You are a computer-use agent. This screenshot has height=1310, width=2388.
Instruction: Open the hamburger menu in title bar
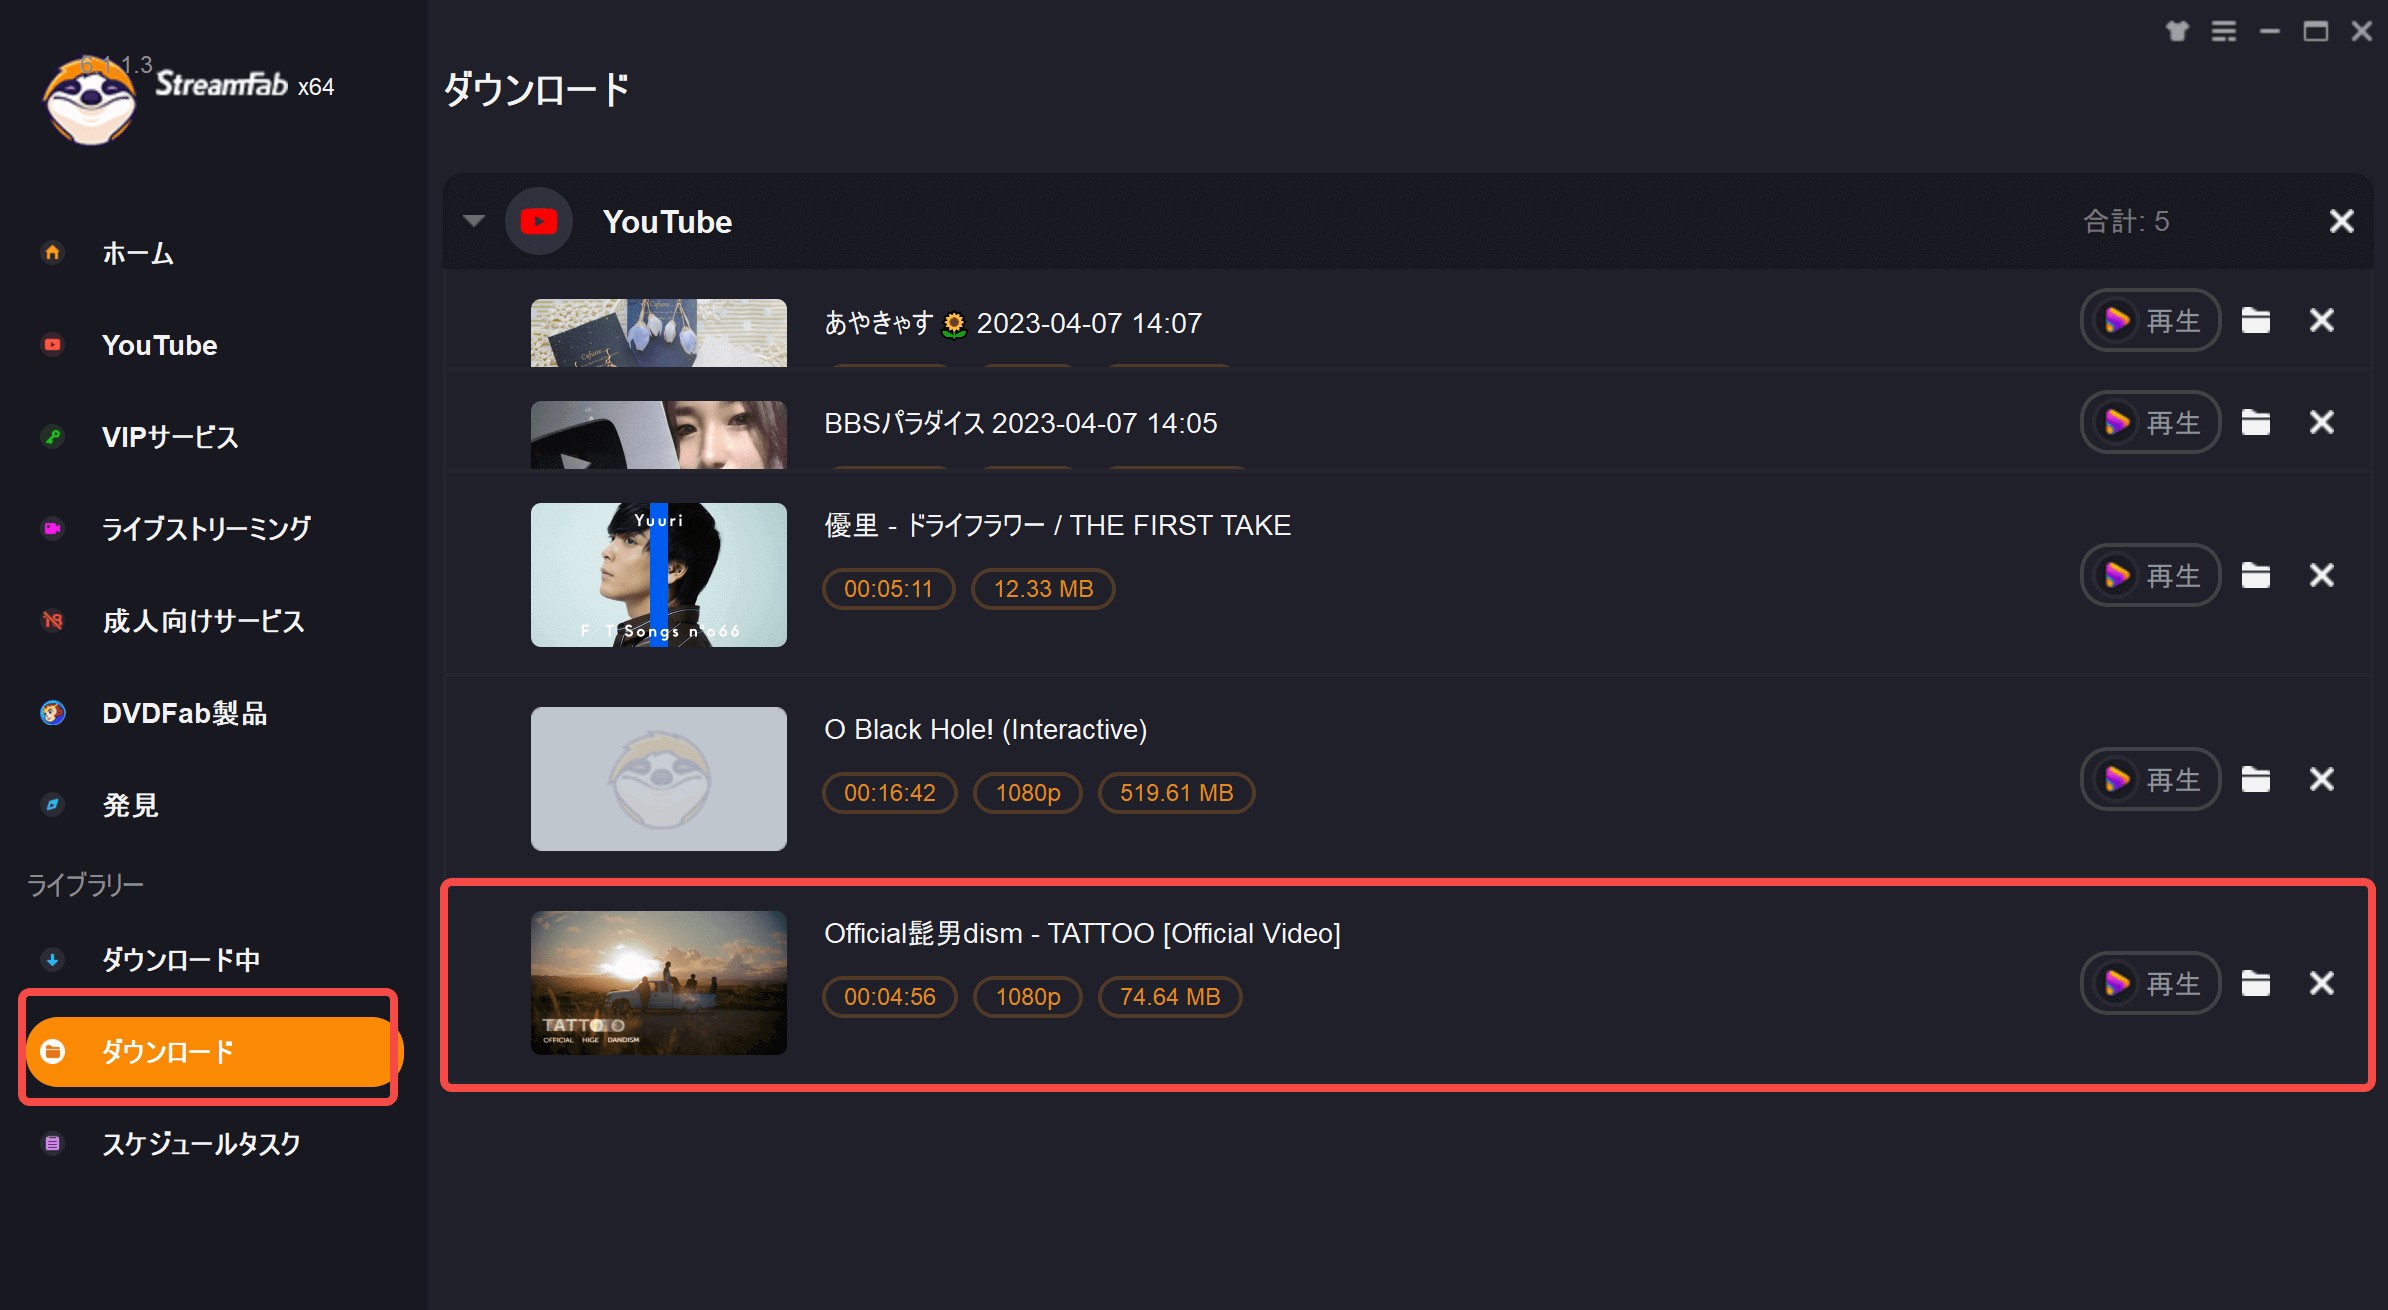pos(2223,31)
